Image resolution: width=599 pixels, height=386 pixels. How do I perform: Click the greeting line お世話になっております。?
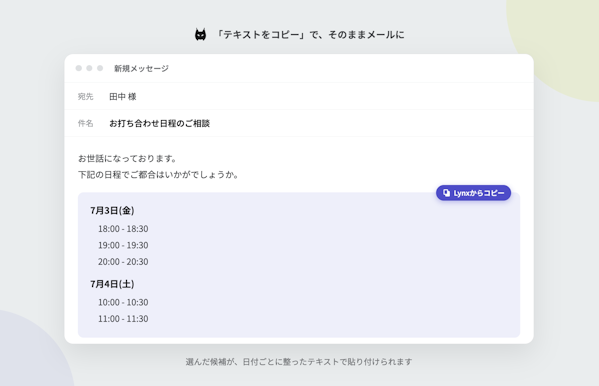(128, 158)
